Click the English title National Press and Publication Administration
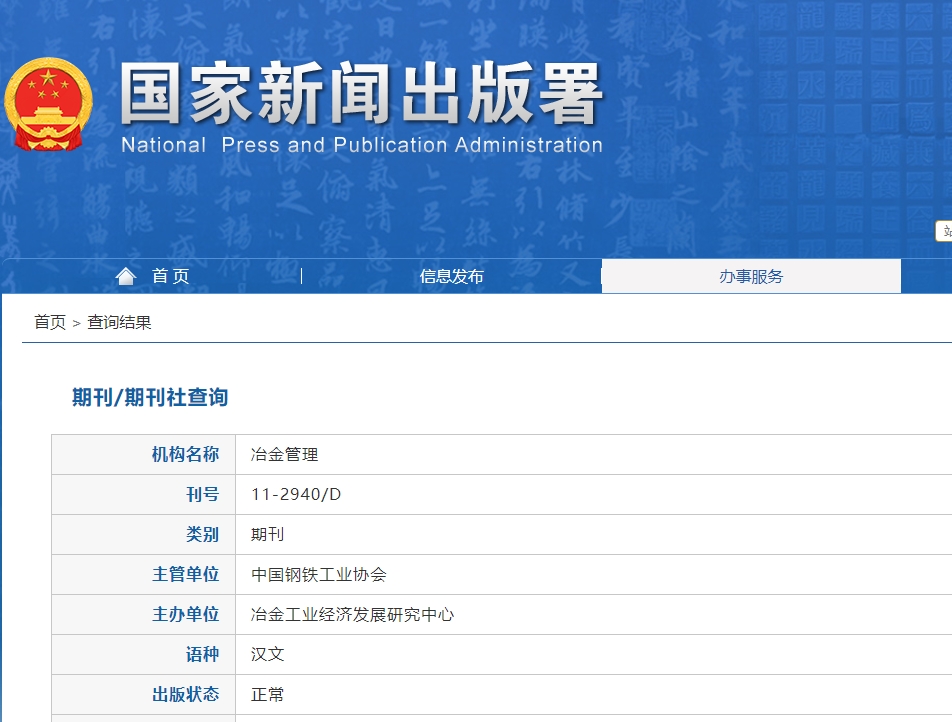 click(x=362, y=145)
